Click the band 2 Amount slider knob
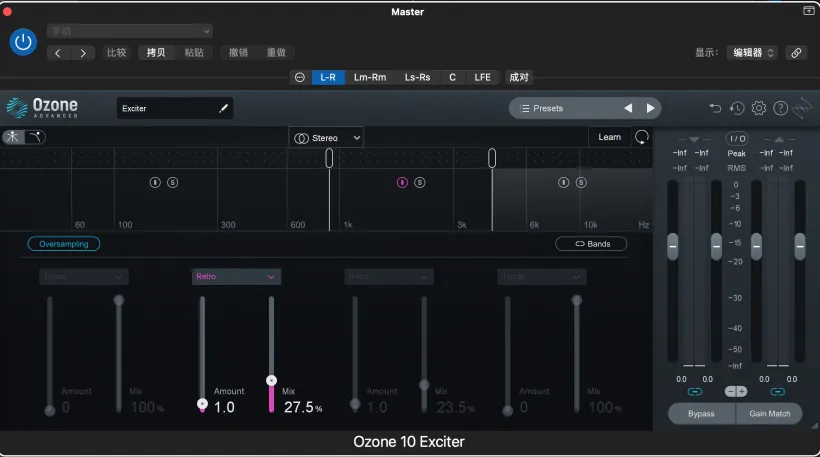Screen dimensions: 820x457 (202, 404)
